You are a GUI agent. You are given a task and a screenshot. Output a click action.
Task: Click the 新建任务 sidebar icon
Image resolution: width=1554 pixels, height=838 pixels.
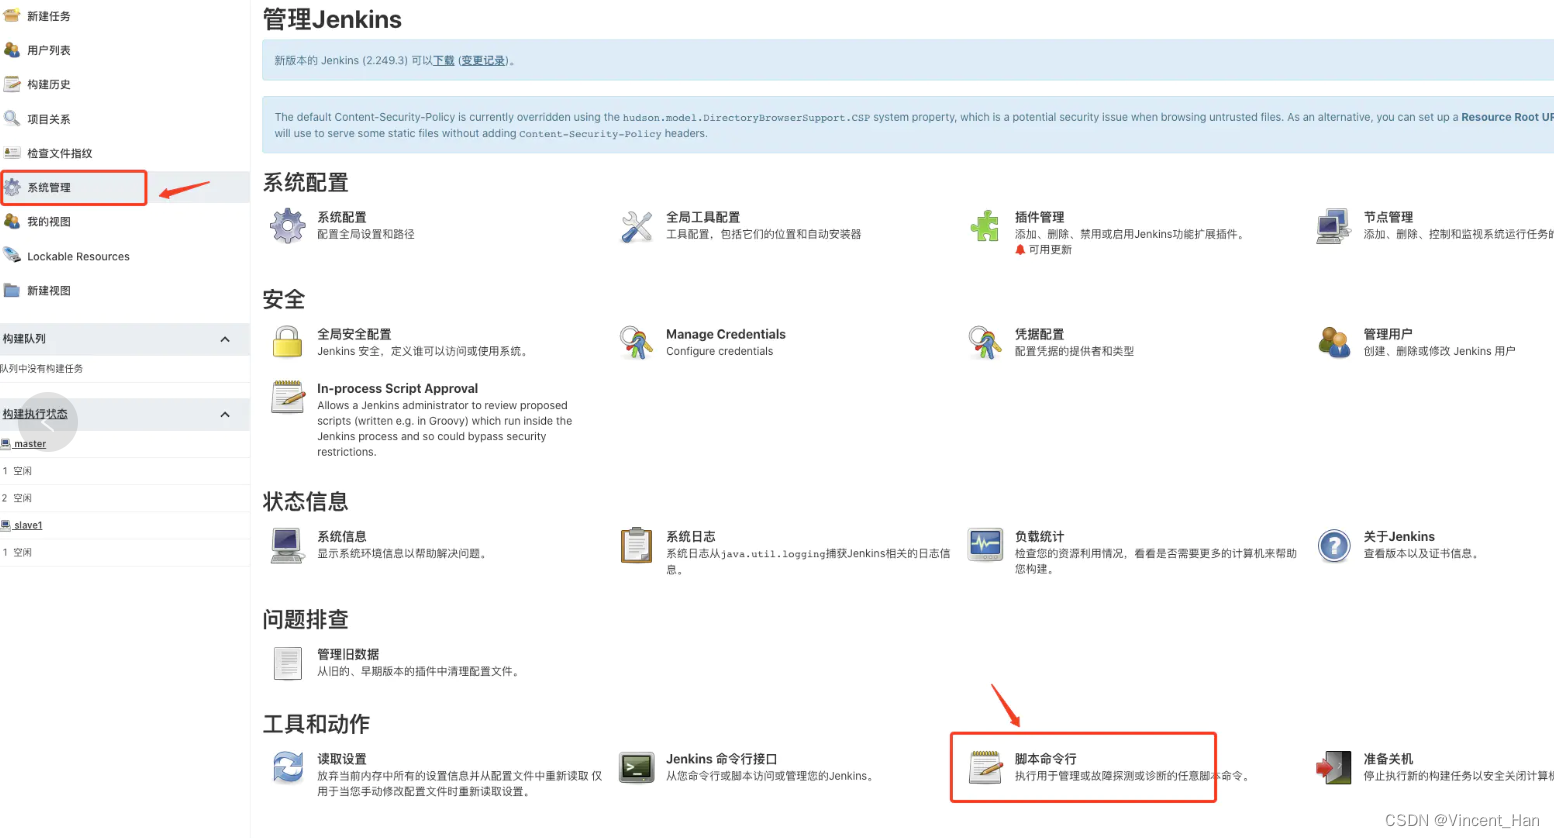pos(12,15)
